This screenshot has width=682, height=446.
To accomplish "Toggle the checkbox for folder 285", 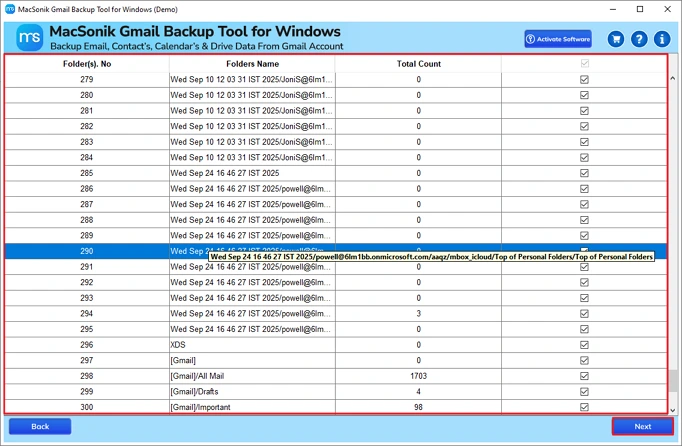I will coord(584,173).
